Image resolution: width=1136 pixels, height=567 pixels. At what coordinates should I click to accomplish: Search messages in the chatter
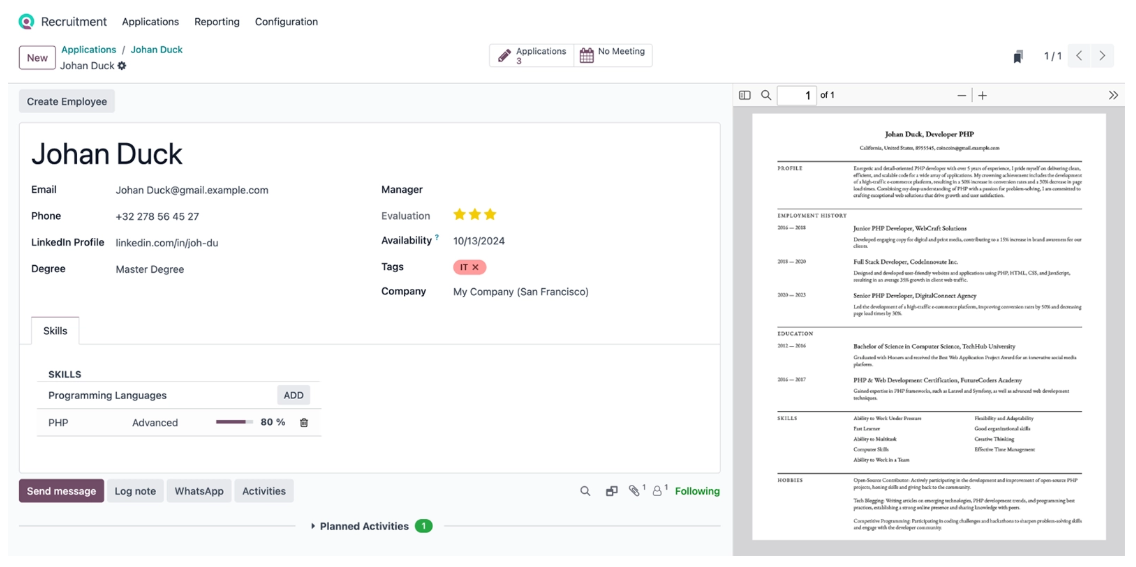[x=585, y=491]
